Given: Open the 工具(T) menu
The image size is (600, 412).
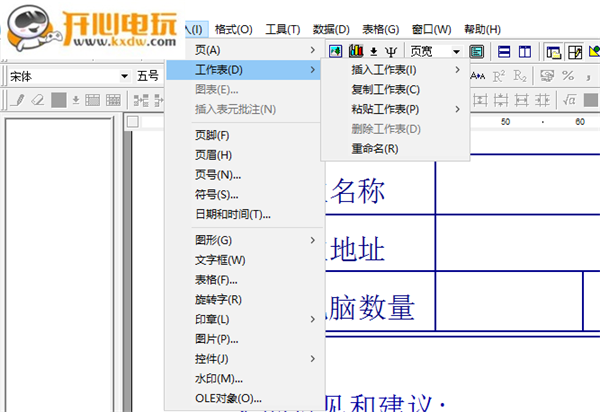Looking at the screenshot, I should (283, 29).
